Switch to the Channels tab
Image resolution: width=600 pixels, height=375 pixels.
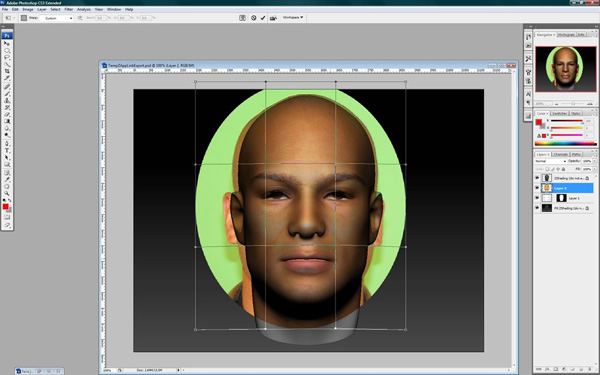(x=561, y=154)
